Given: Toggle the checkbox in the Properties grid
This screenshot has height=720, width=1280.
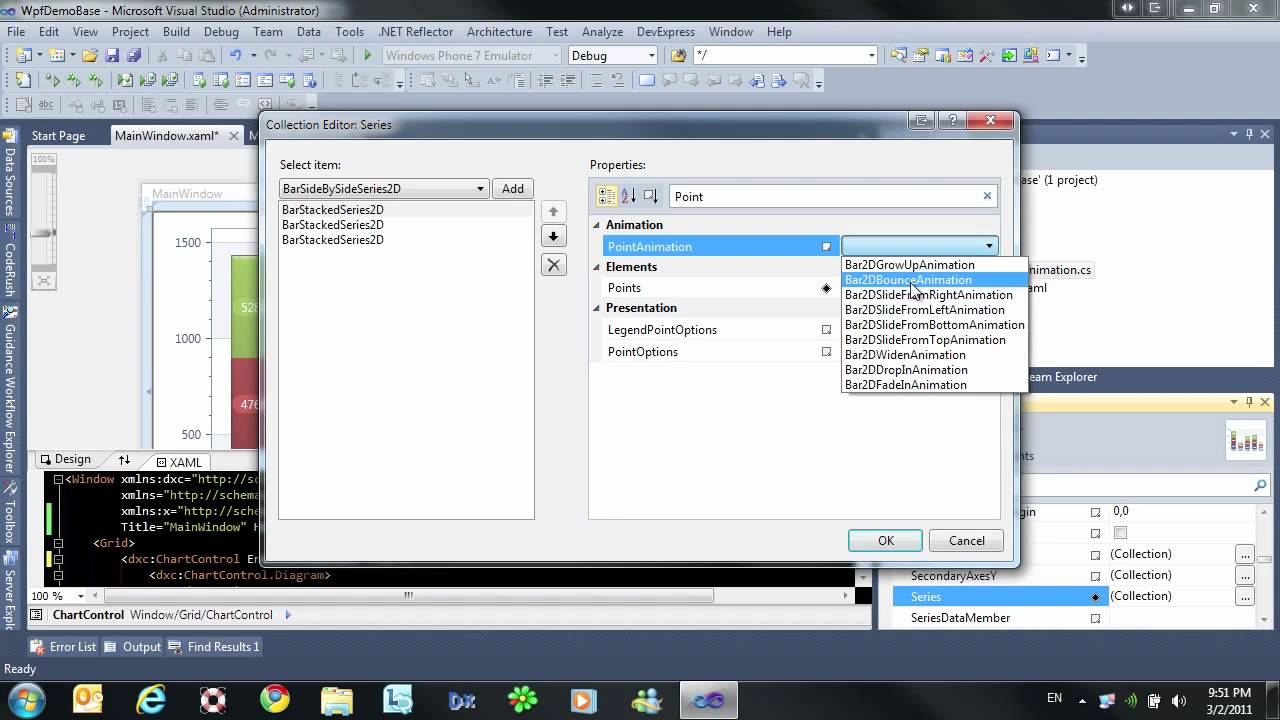Looking at the screenshot, I should [x=1120, y=533].
